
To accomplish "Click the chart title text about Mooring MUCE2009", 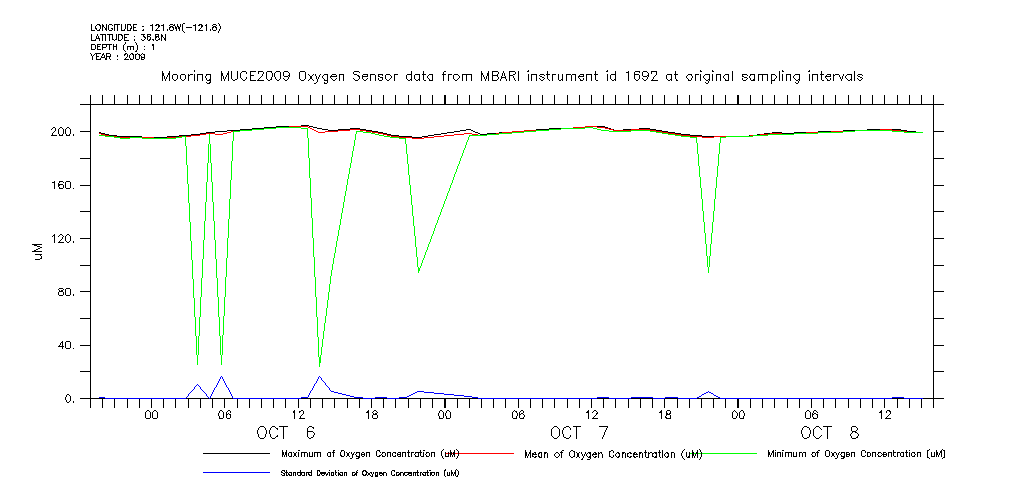I will click(511, 77).
